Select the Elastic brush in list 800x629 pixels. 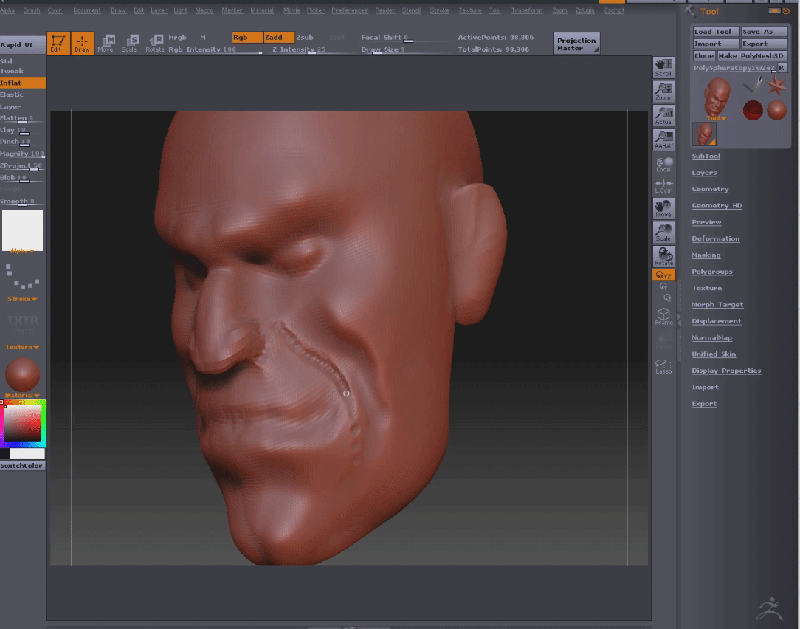[x=12, y=95]
